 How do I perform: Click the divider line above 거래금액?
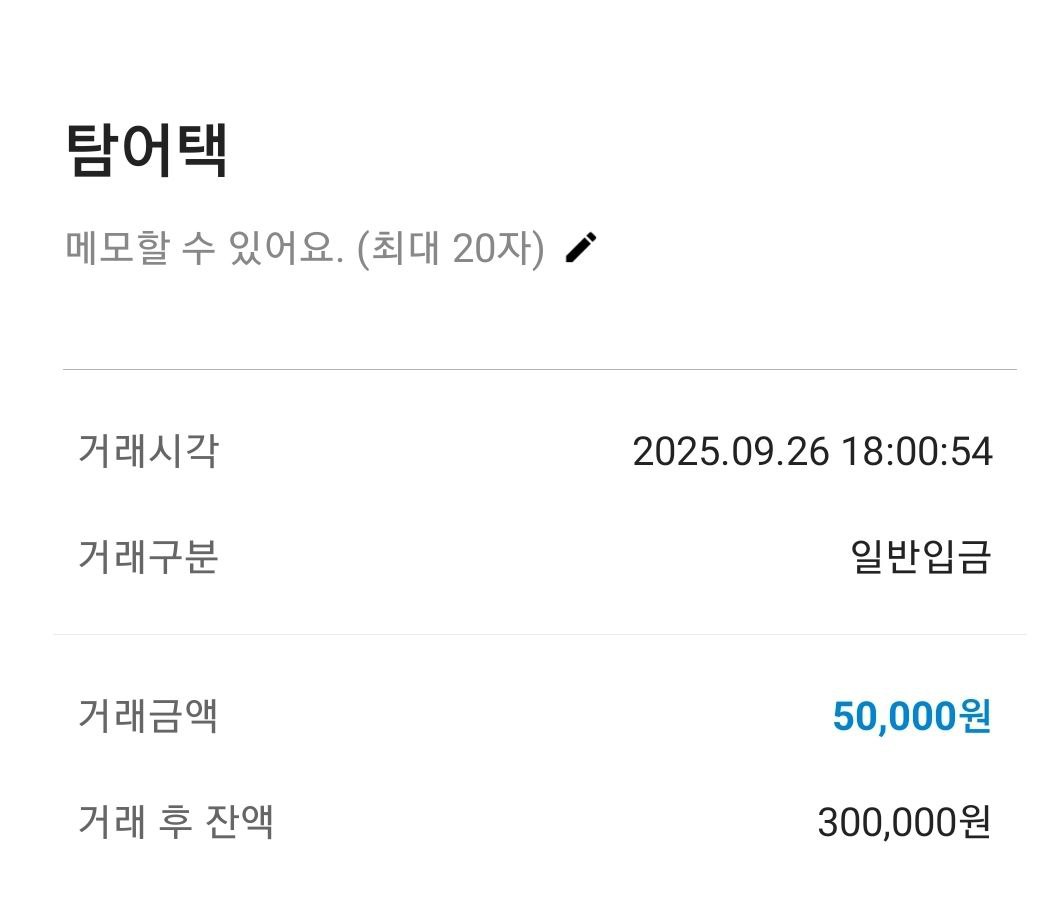pyautogui.click(x=540, y=634)
